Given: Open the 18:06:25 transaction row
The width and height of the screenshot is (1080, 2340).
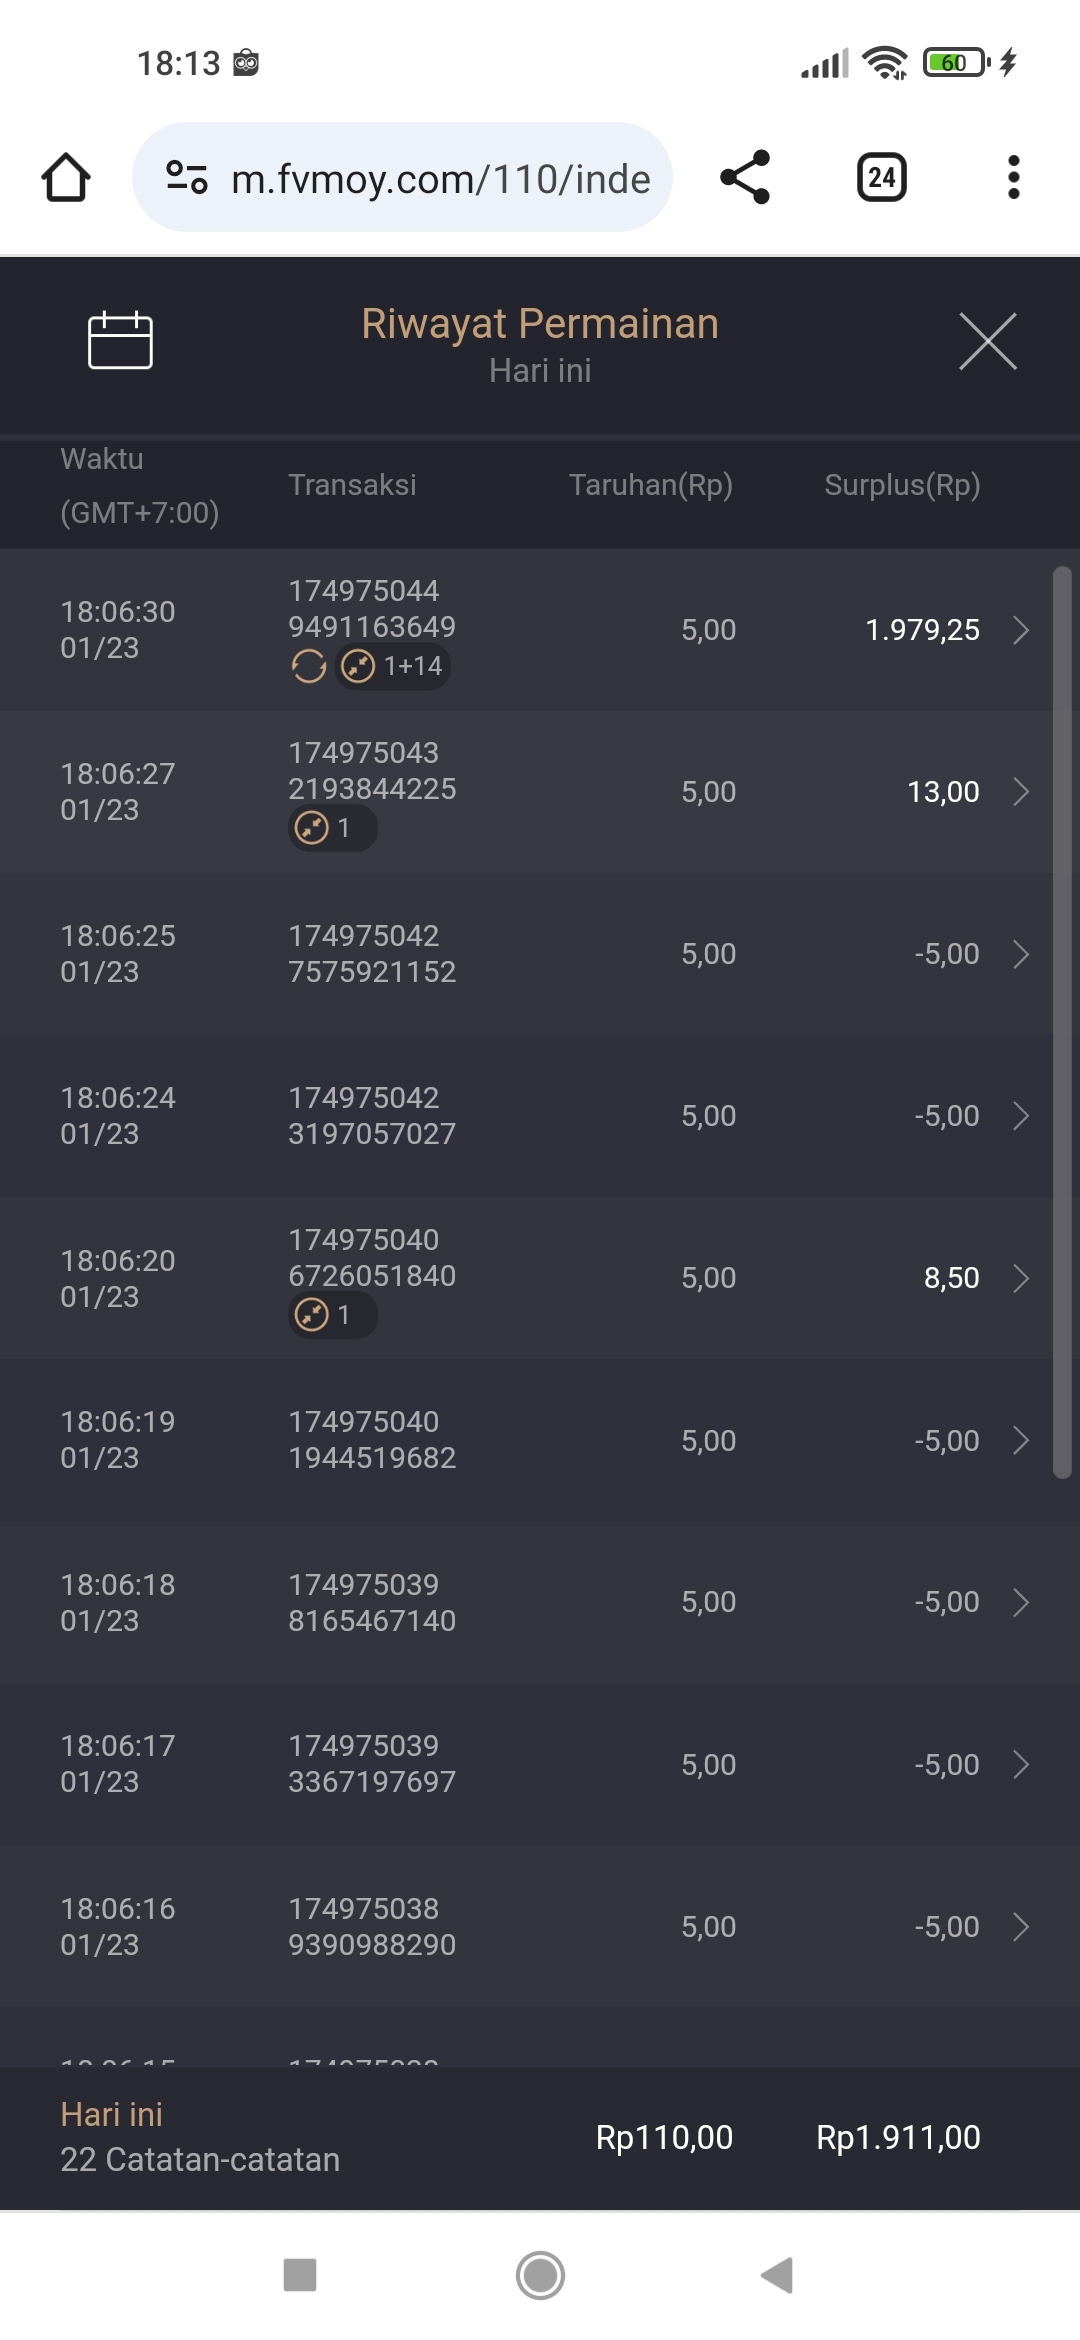Looking at the screenshot, I should pos(540,954).
